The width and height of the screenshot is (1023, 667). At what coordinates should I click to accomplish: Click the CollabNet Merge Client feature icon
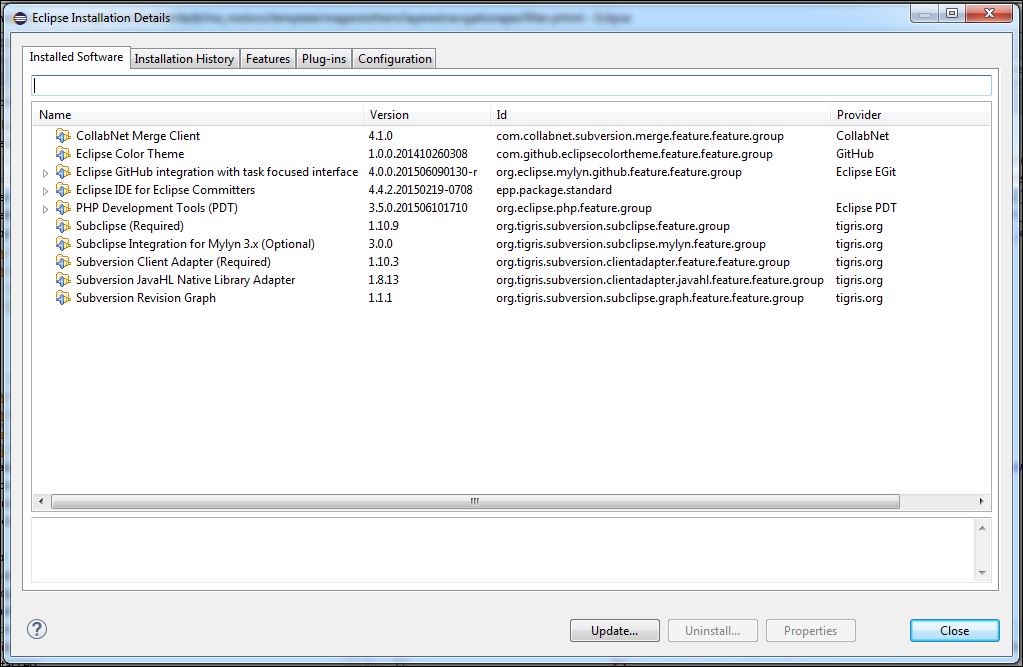click(63, 136)
